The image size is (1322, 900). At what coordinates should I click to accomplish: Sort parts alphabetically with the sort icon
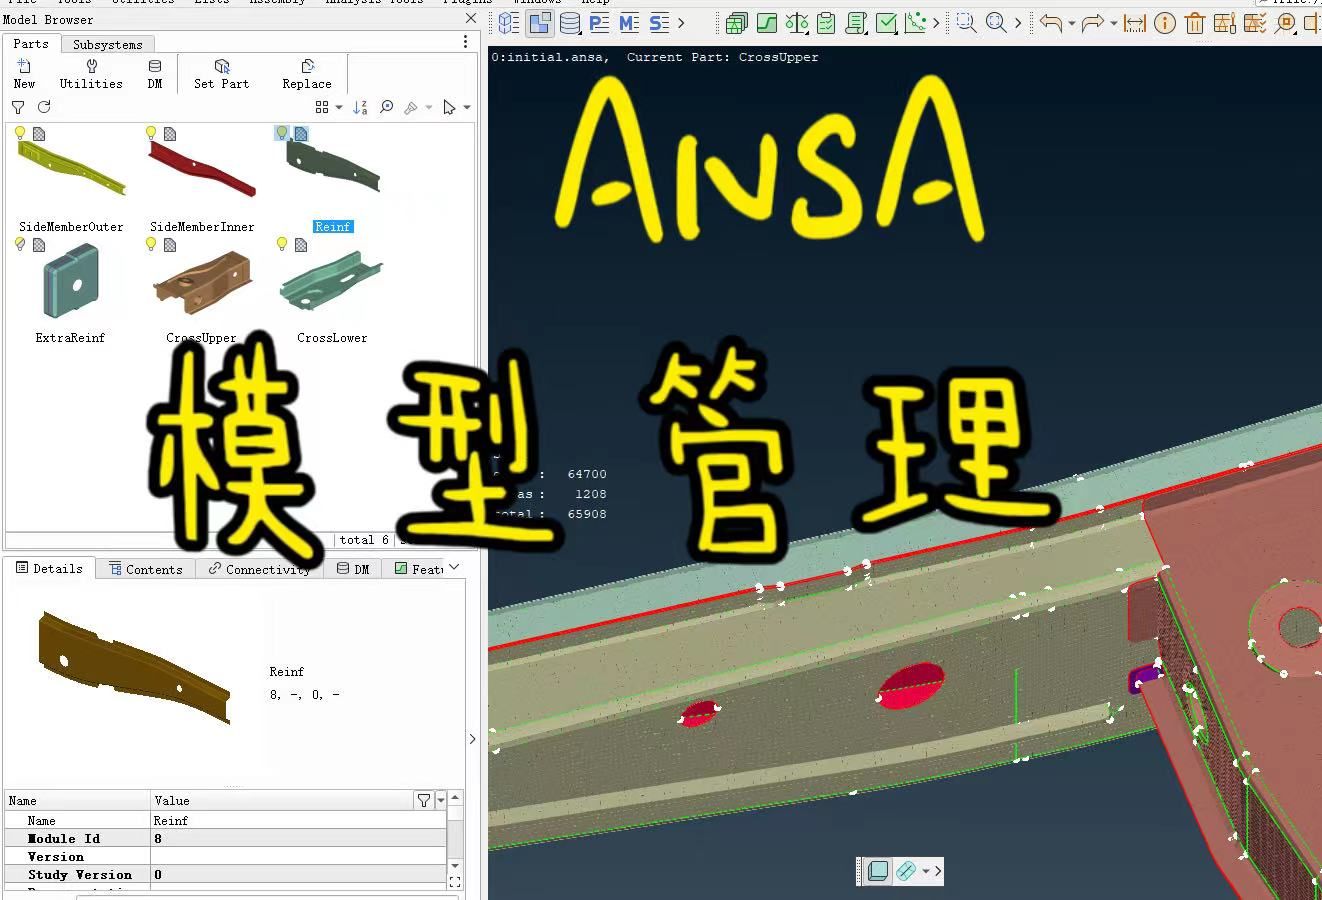click(360, 107)
